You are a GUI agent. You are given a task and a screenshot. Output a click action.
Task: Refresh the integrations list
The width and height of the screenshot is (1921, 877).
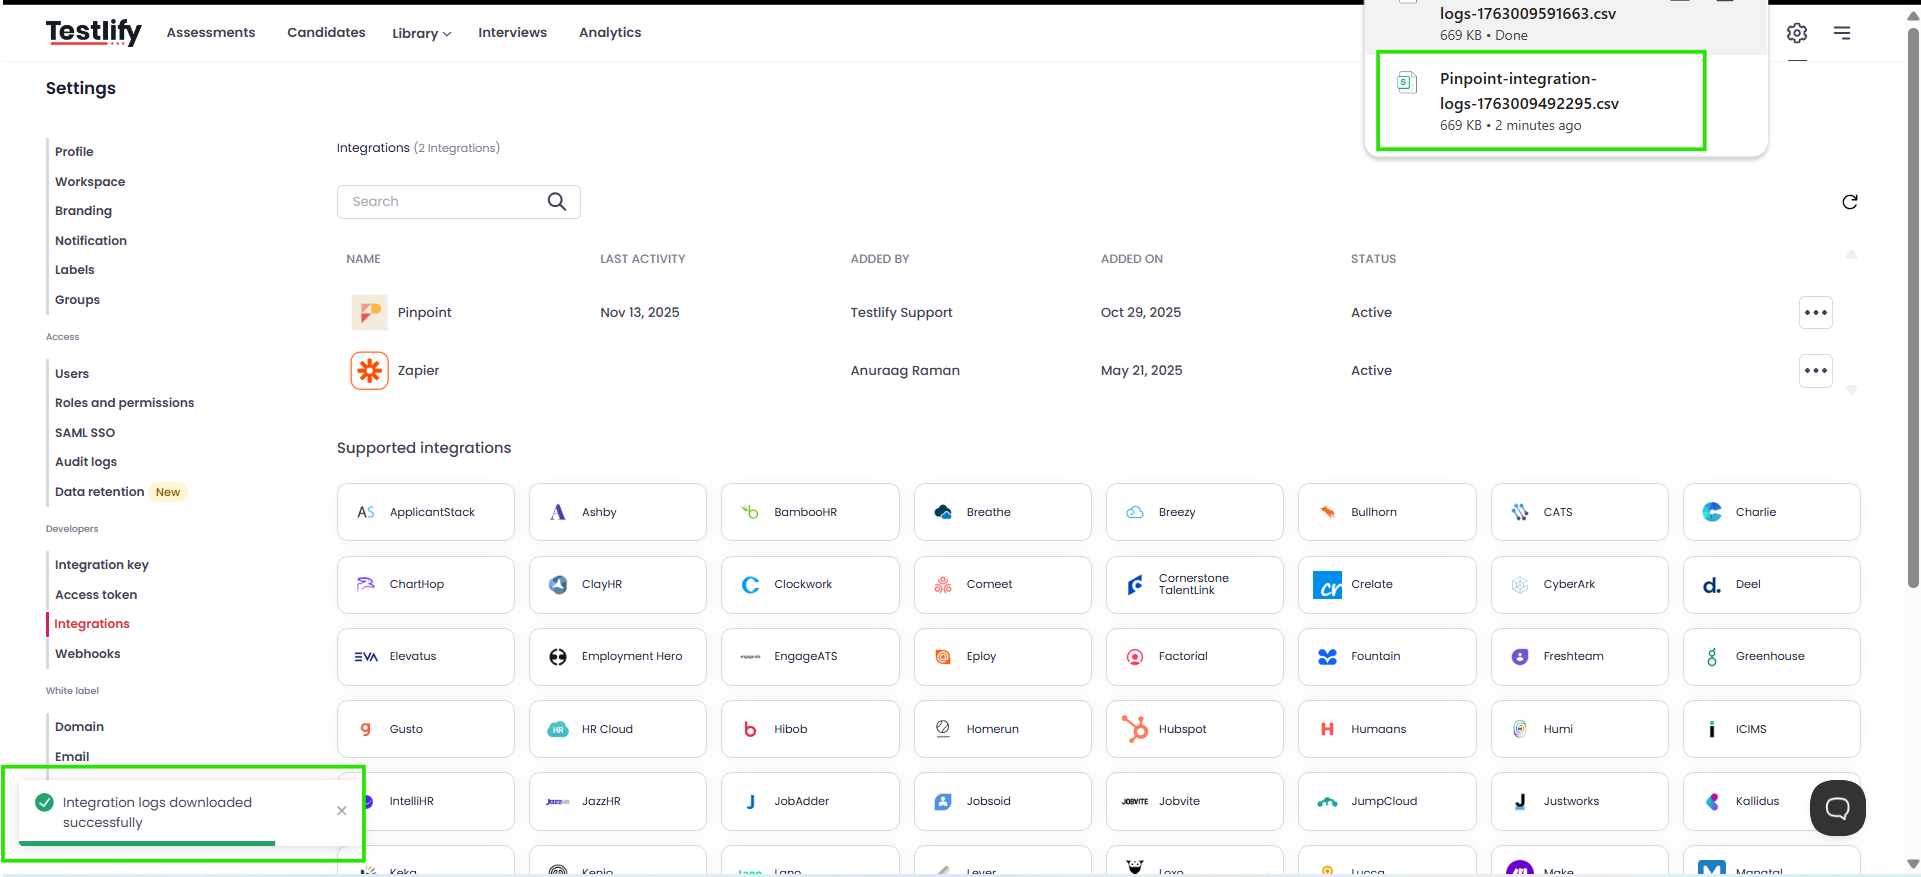[1850, 202]
